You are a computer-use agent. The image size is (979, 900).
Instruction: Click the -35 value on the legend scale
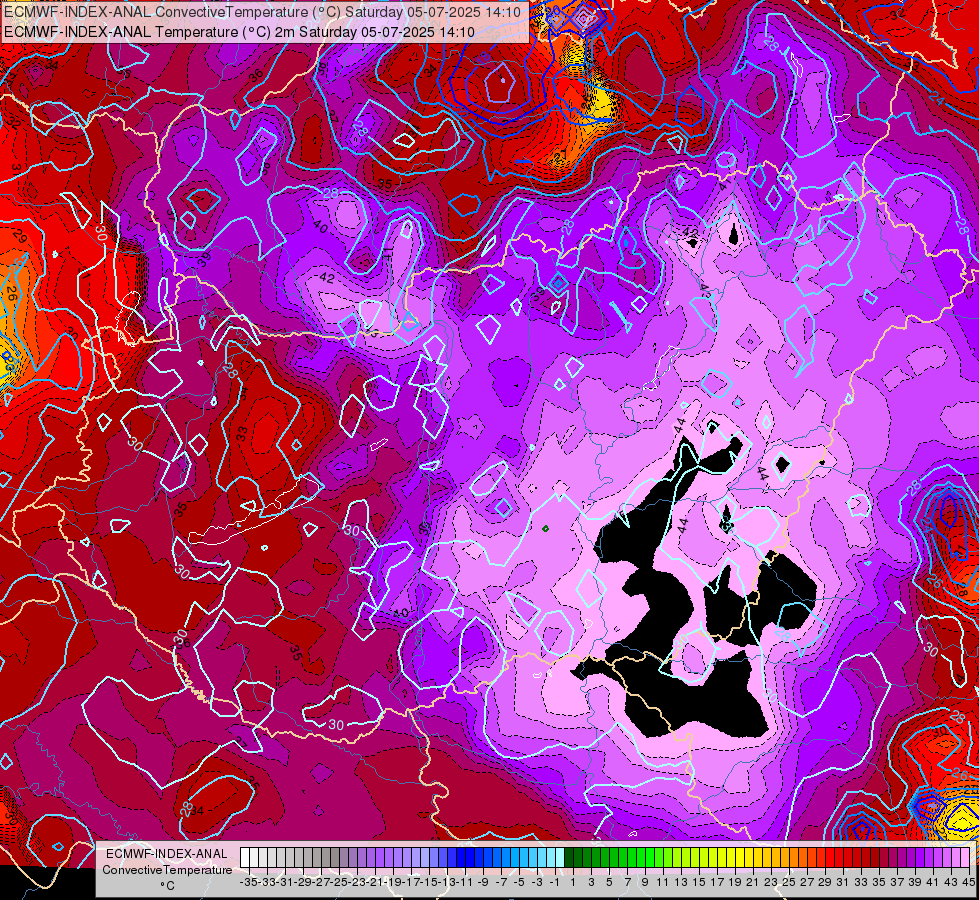pyautogui.click(x=248, y=882)
